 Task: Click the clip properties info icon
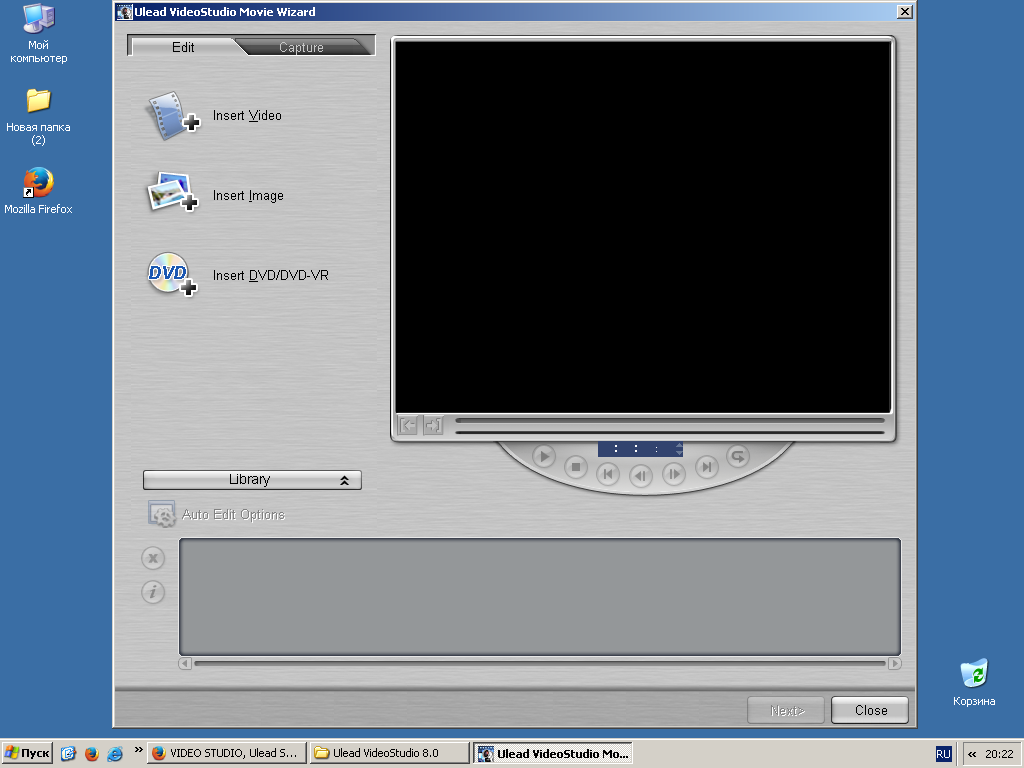coord(153,593)
